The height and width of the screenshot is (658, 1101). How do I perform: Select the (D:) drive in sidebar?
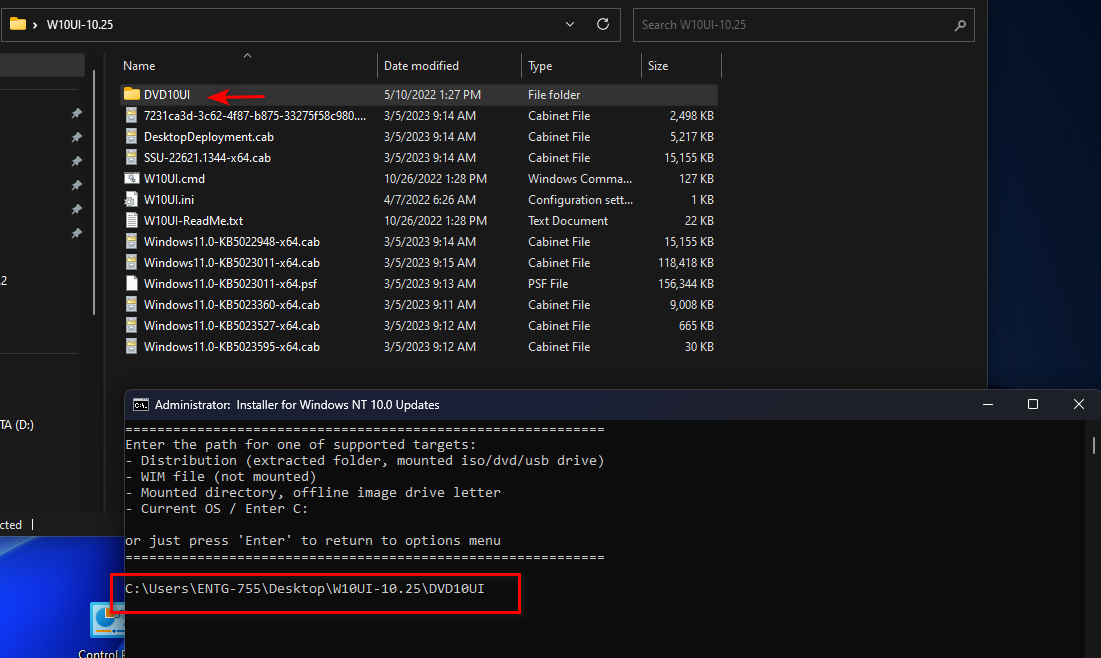(x=17, y=425)
